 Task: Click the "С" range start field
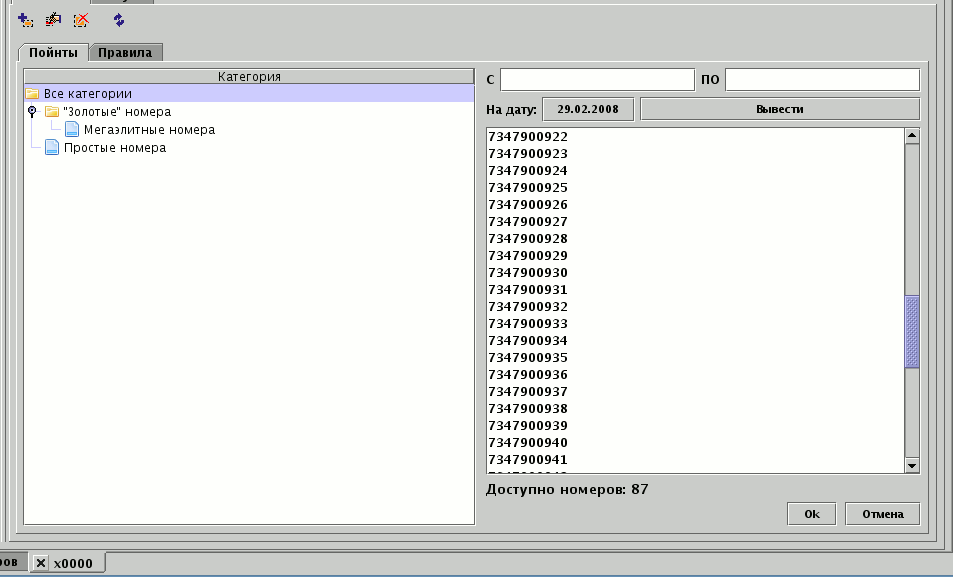[x=596, y=79]
